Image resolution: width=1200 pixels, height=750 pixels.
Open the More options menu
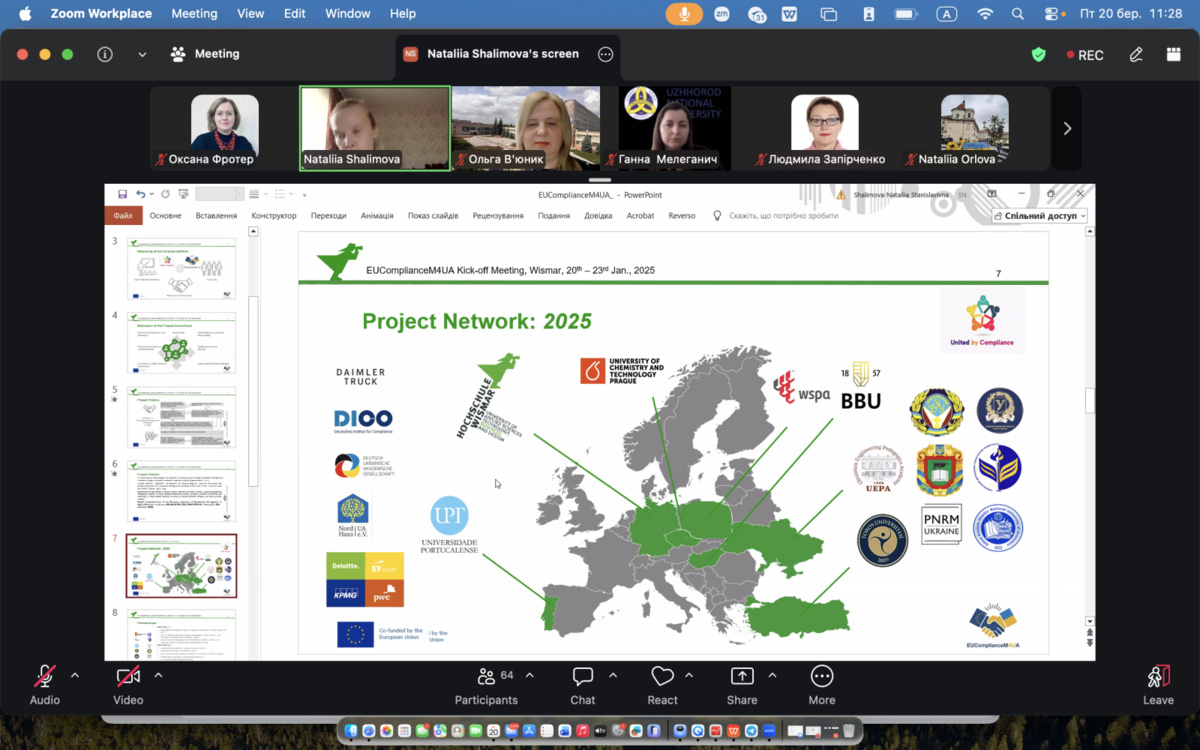[x=821, y=677]
